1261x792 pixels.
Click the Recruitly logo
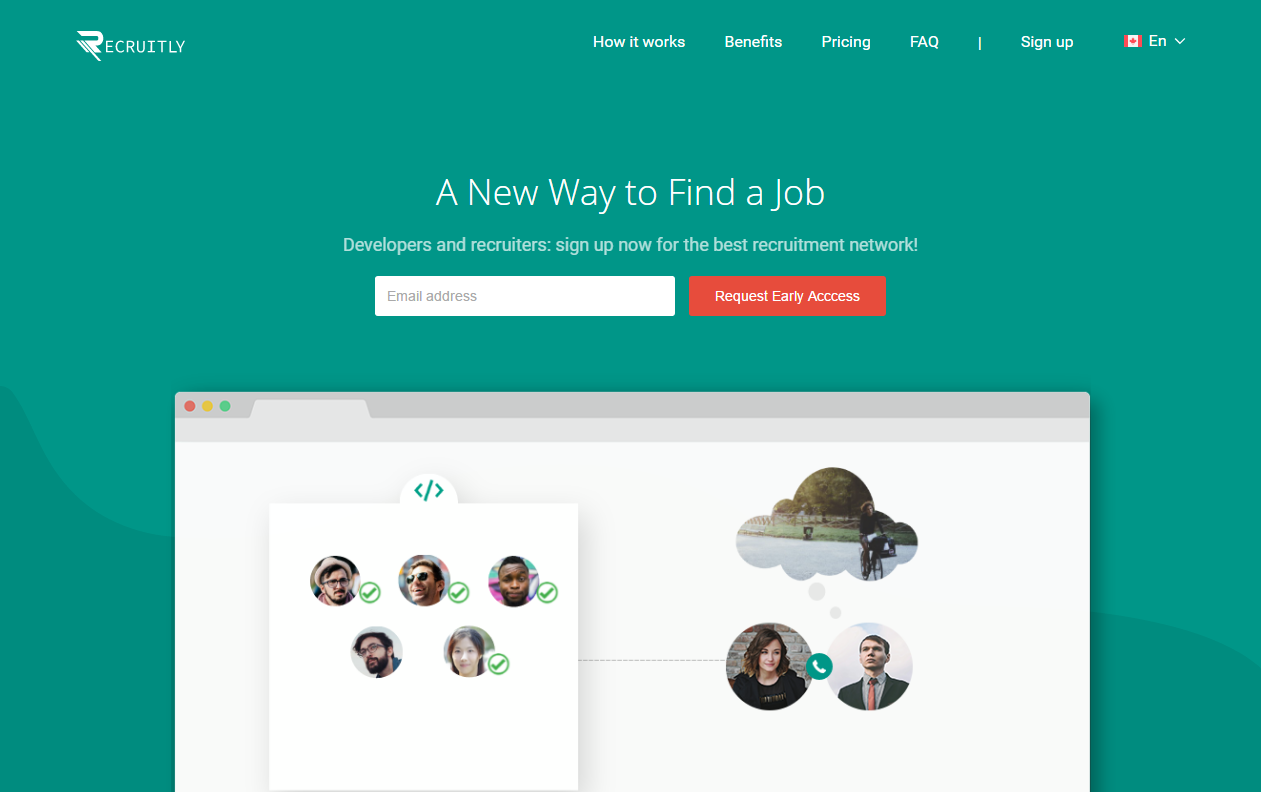pyautogui.click(x=131, y=45)
